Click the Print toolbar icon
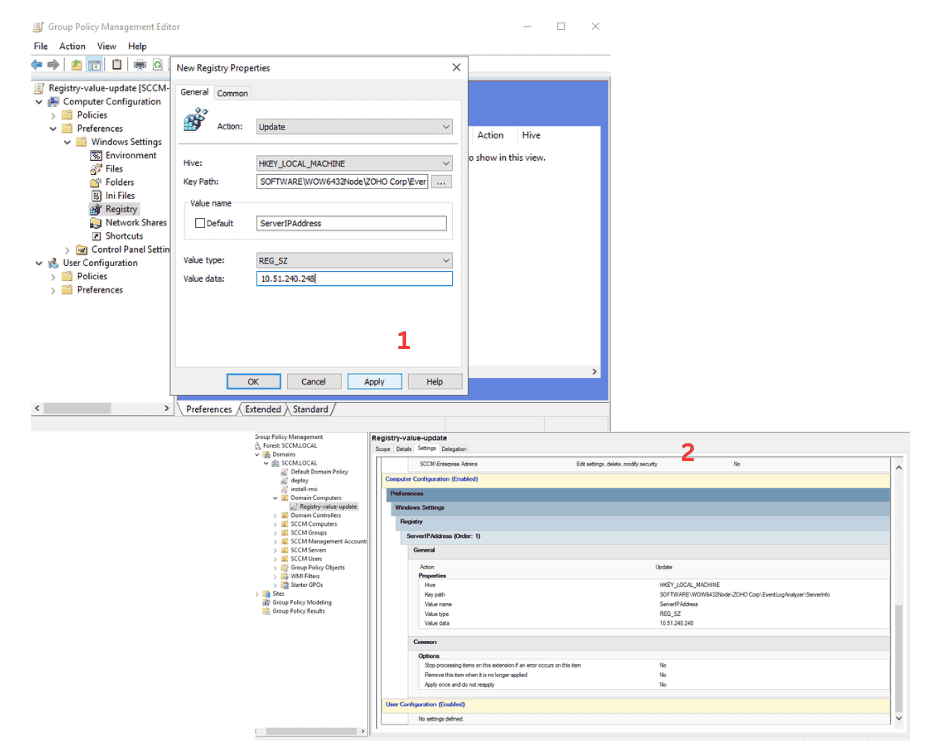The height and width of the screenshot is (756, 945). [x=141, y=64]
